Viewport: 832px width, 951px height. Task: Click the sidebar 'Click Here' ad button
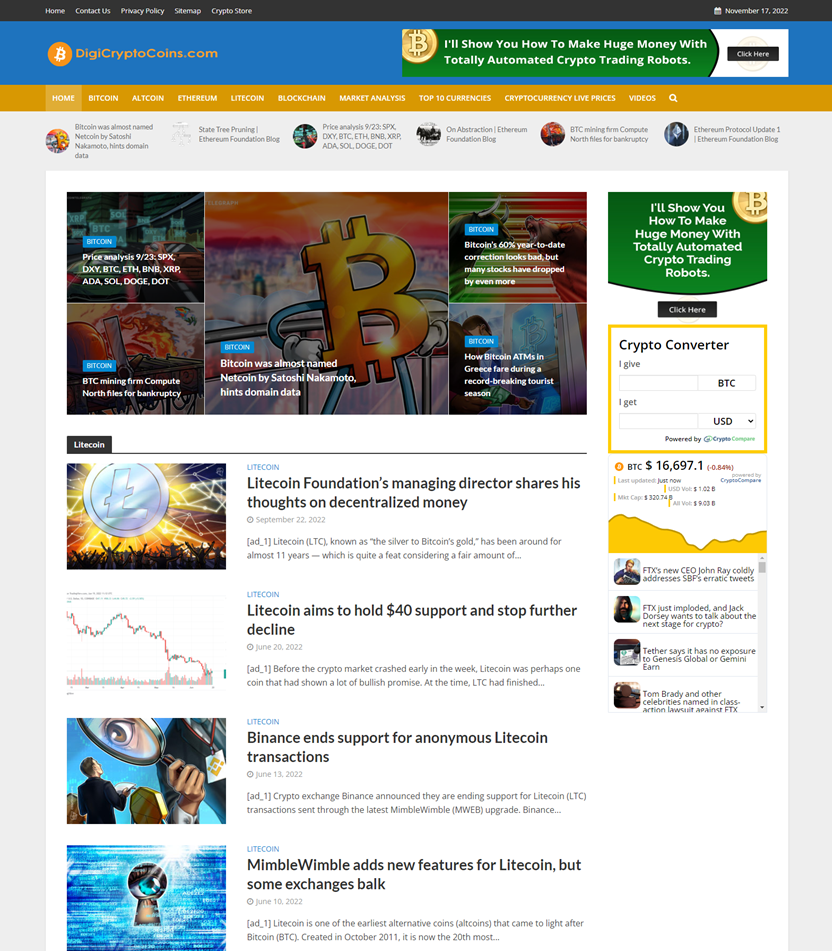[687, 309]
